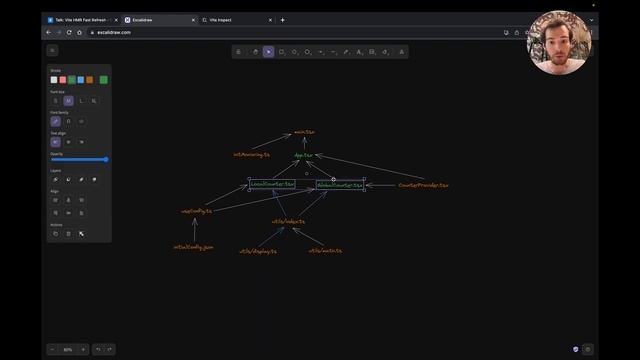The width and height of the screenshot is (640, 360).
Task: Send selection to back layer
Action: pyautogui.click(x=56, y=179)
